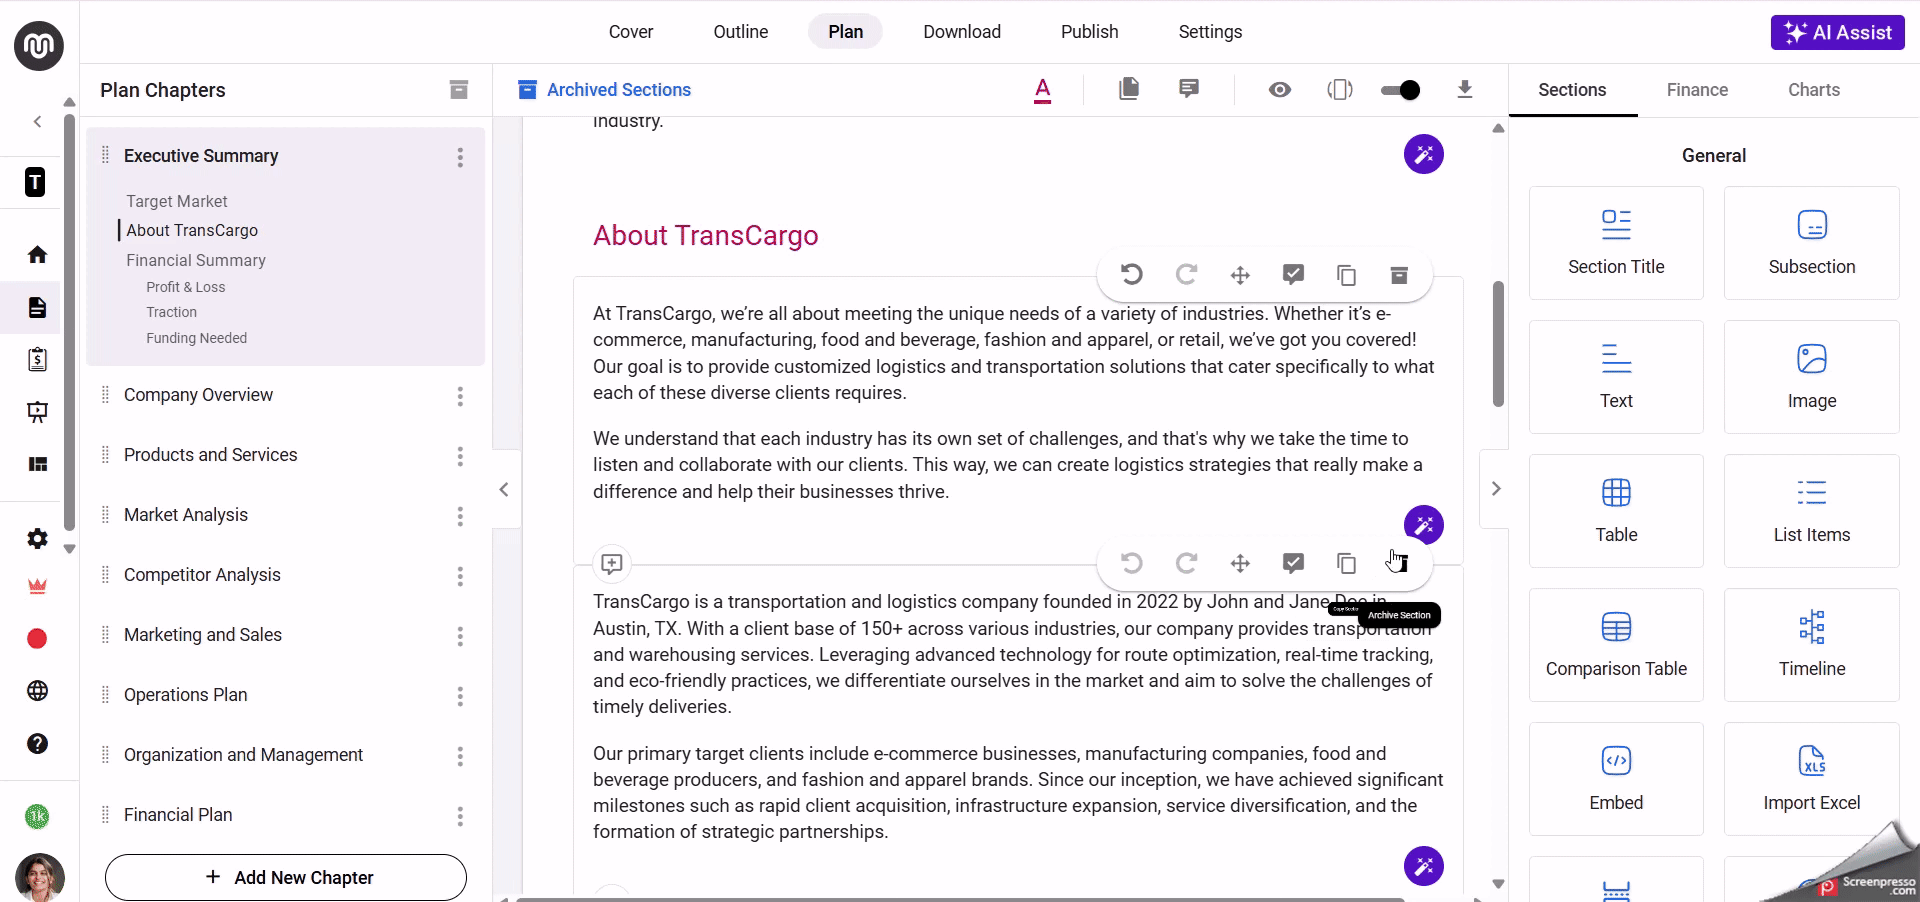The width and height of the screenshot is (1920, 902).
Task: Open options menu for Marketing and Sales
Action: pos(460,636)
